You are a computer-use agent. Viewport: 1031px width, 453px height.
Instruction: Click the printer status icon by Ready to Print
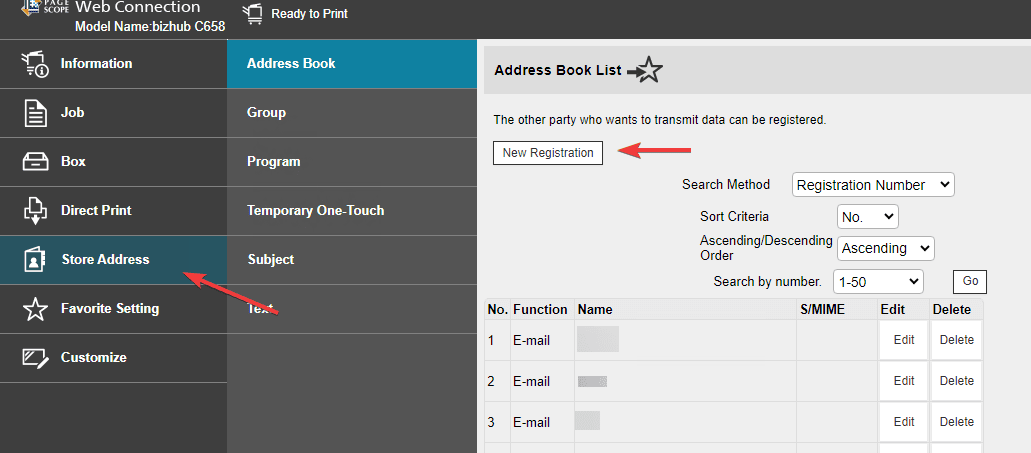(x=252, y=14)
